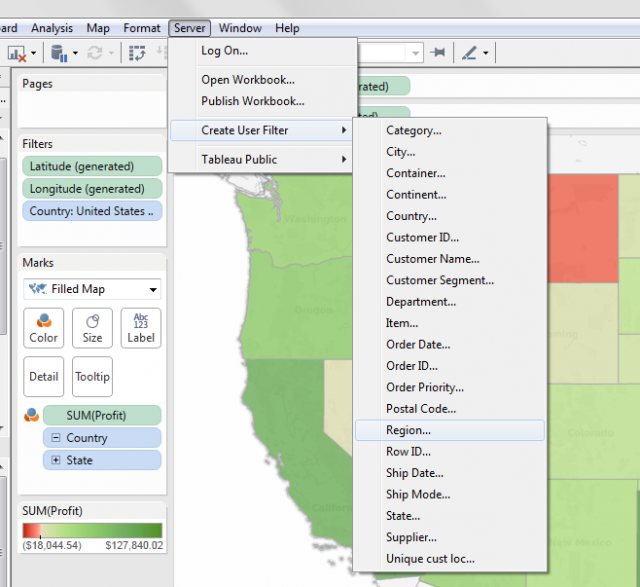Click color icon beside SUM(Profit) pill
This screenshot has width=640, height=587.
pos(31,416)
